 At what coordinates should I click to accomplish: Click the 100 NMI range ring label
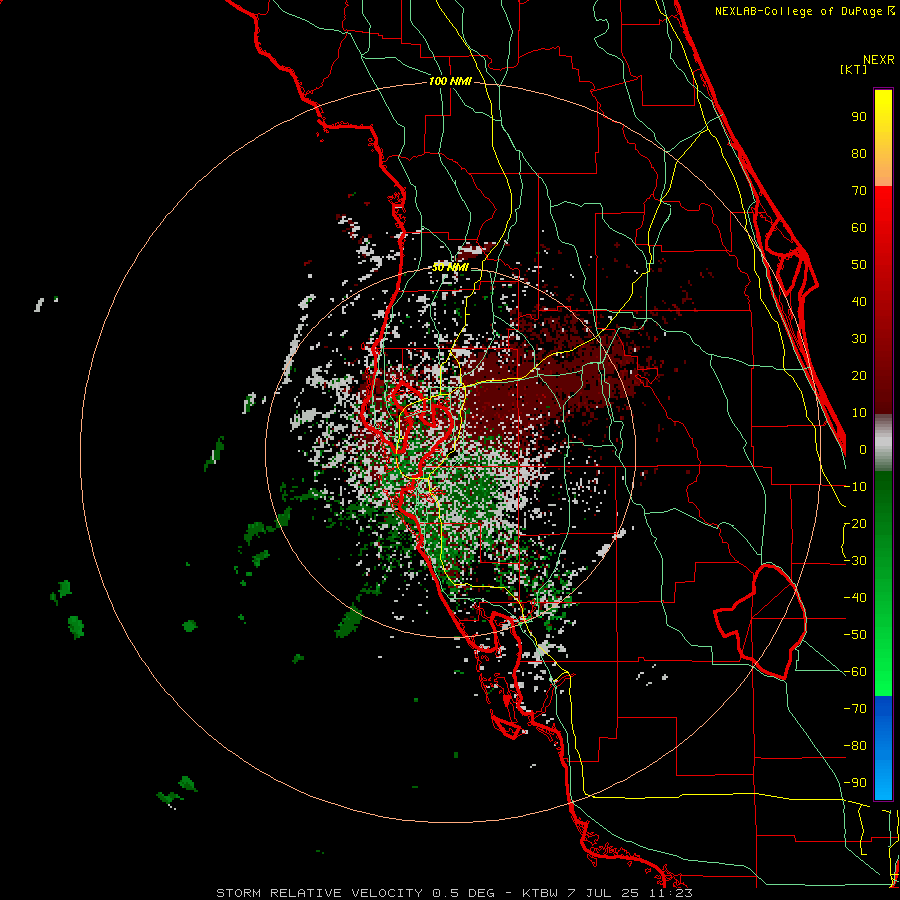click(450, 82)
